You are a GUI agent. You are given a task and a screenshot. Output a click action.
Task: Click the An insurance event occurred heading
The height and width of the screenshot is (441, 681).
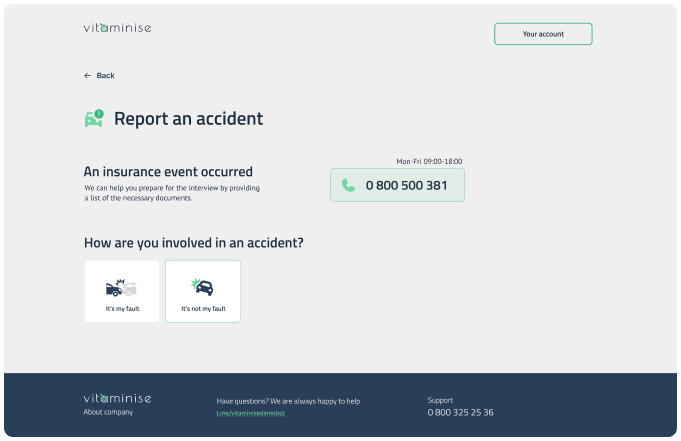click(x=168, y=172)
